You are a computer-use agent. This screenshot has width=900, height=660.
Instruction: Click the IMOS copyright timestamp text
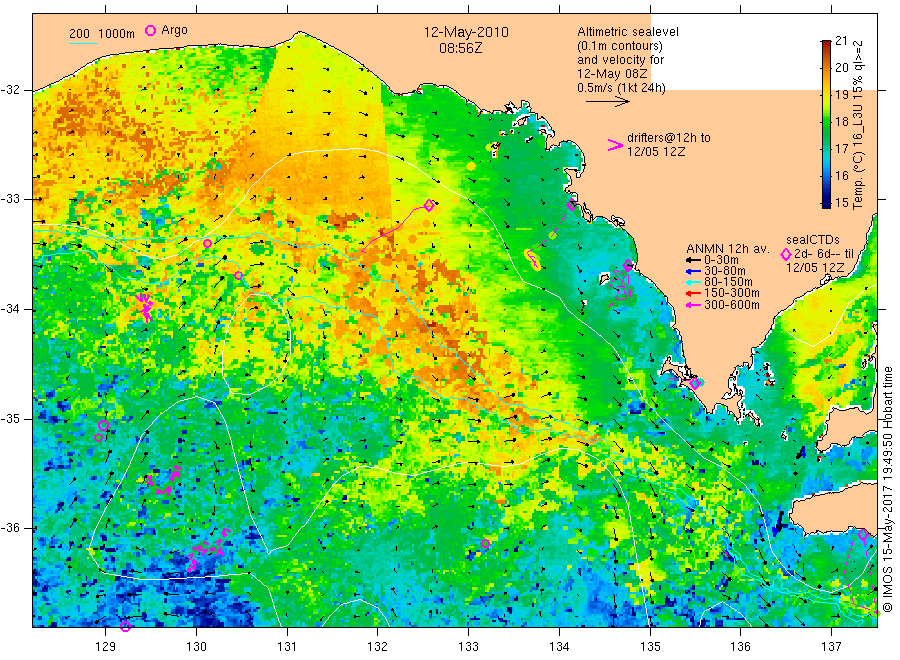887,489
